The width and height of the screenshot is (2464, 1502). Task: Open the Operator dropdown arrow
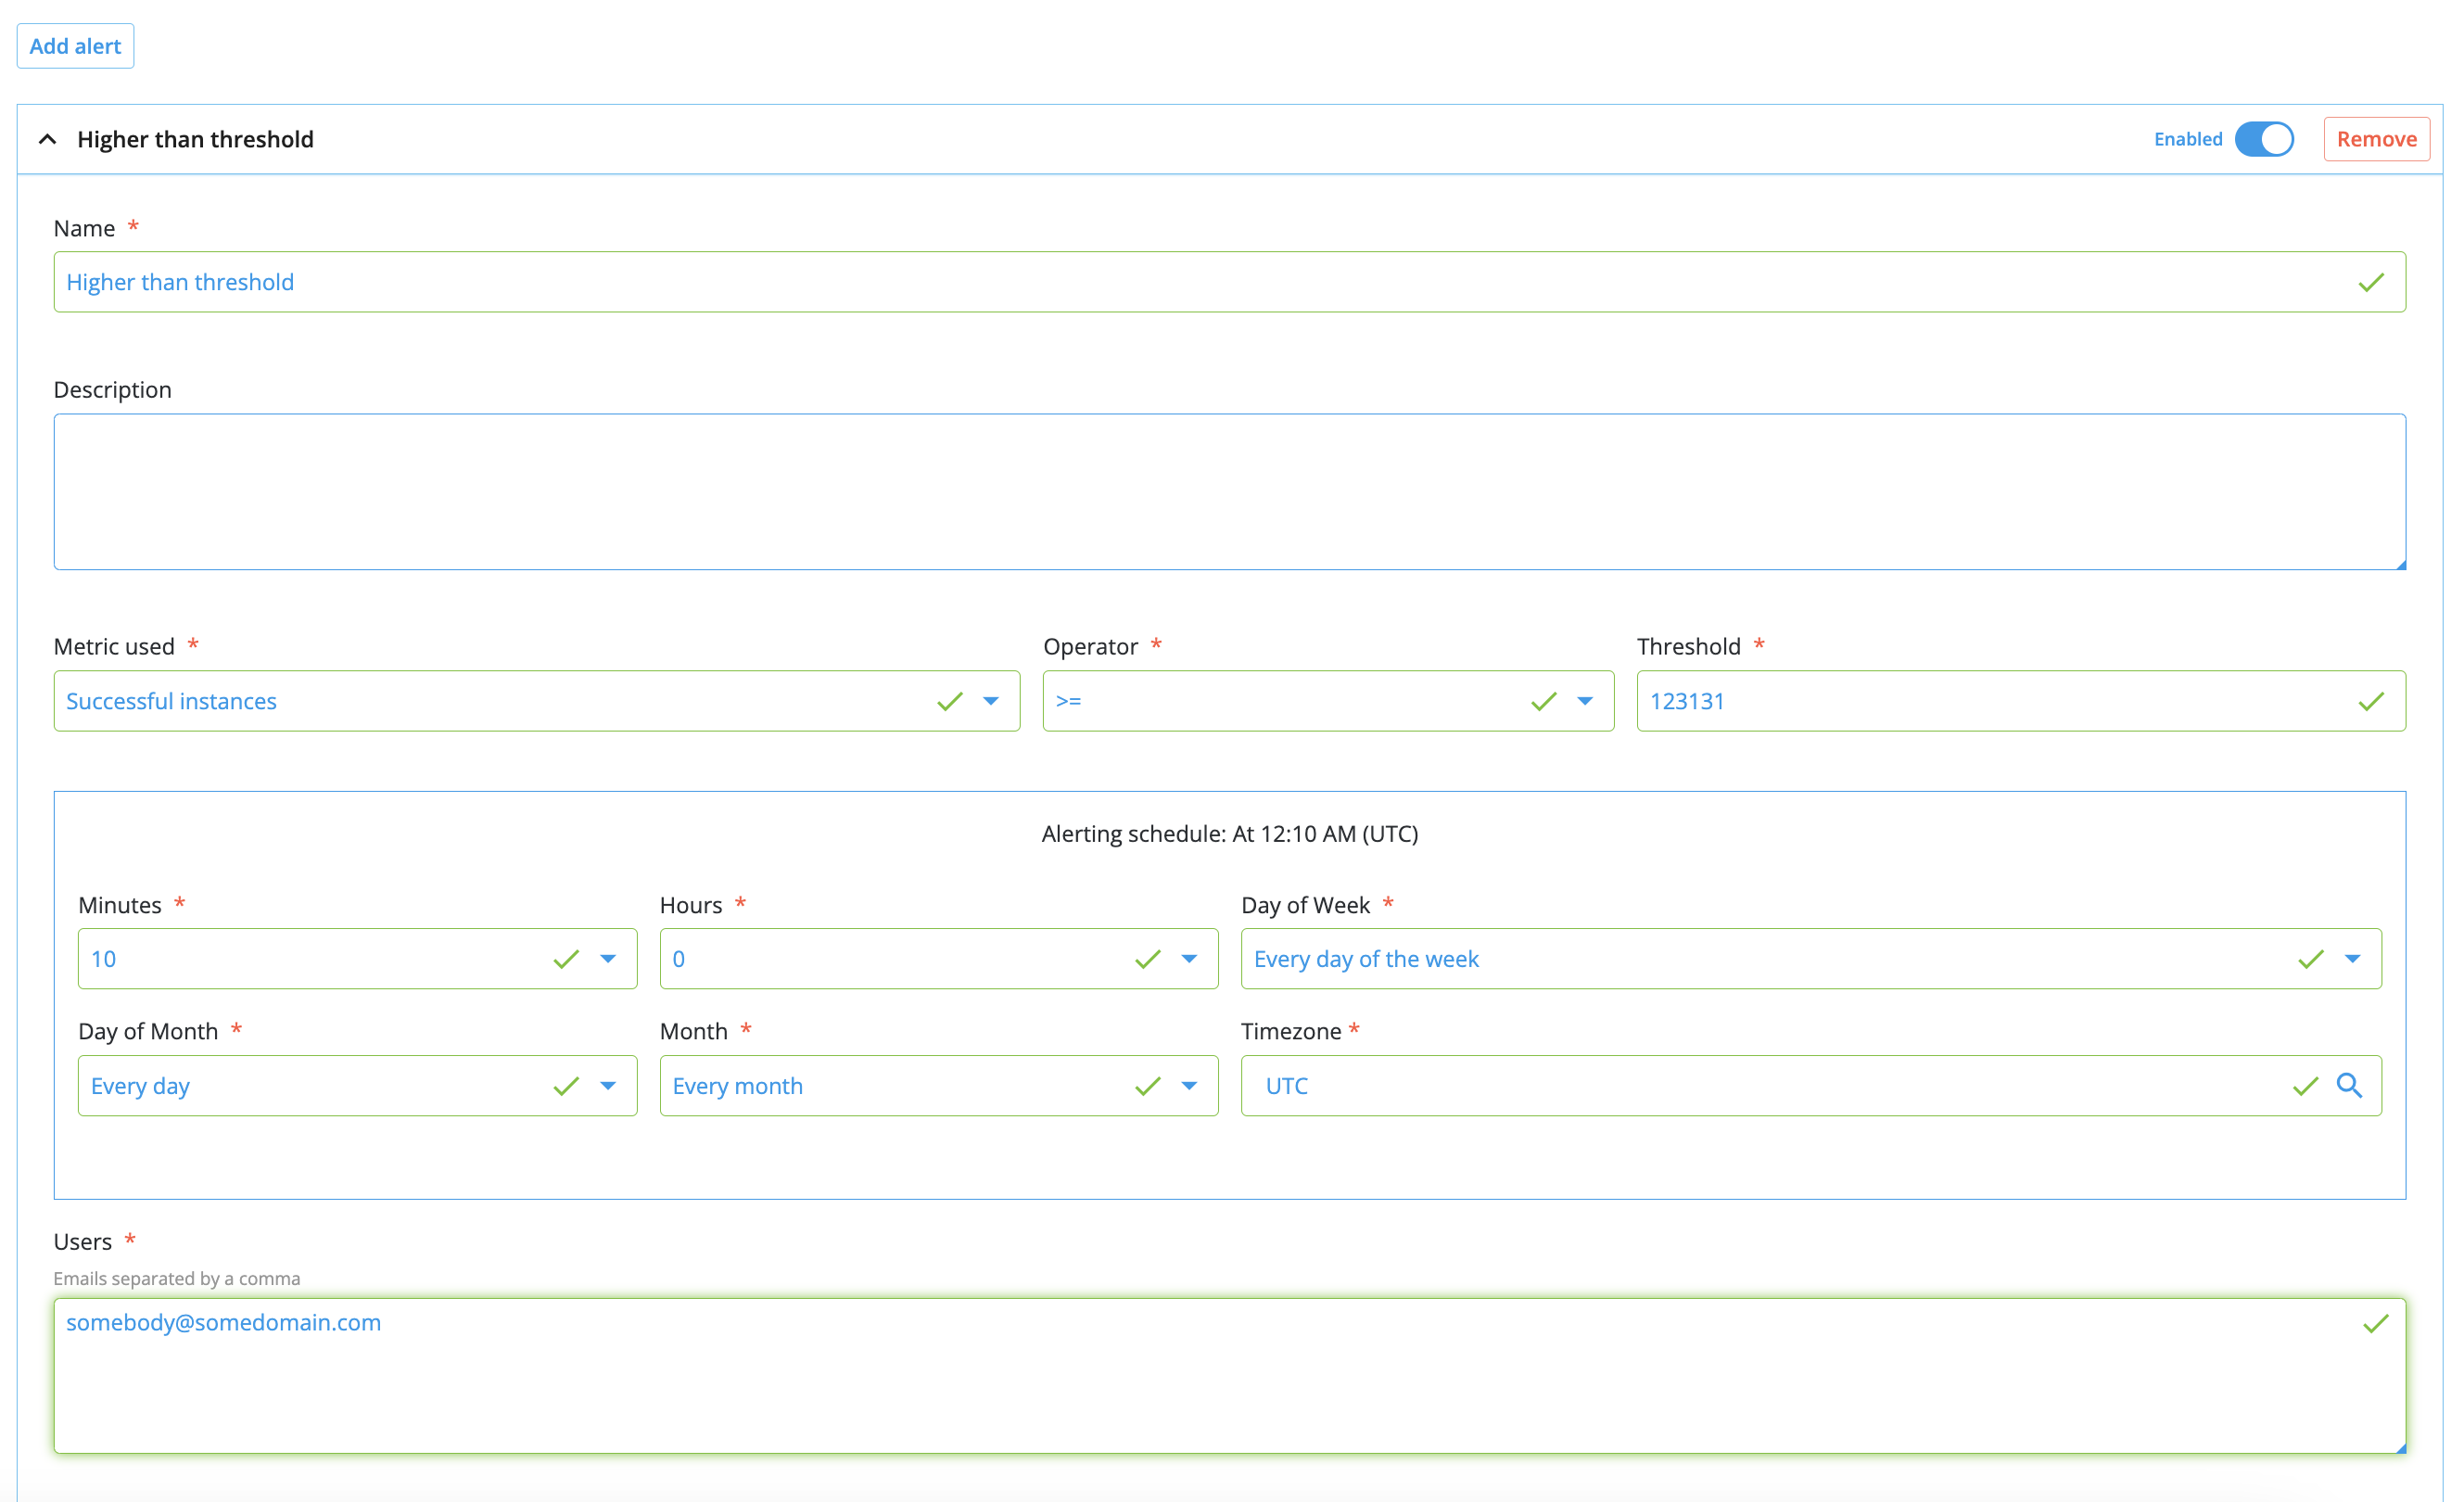coord(1584,702)
